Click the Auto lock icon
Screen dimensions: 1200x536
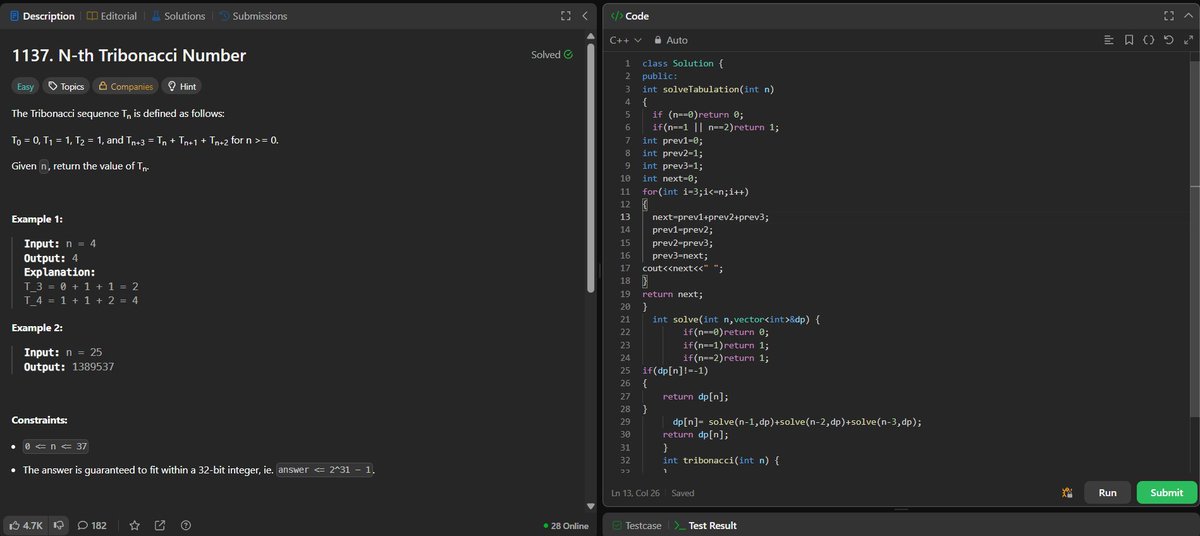658,40
